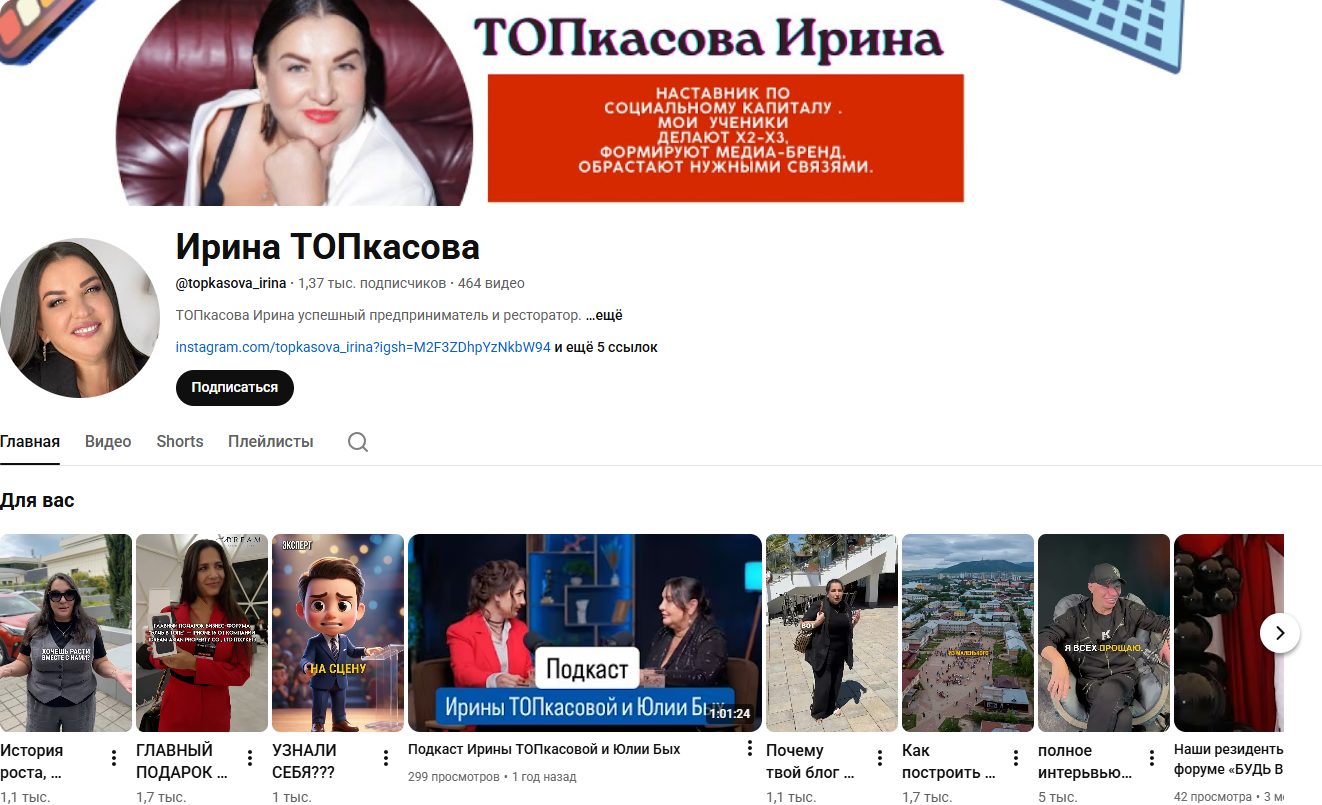
Task: Expand channel description via "…ещё"
Action: click(x=604, y=315)
